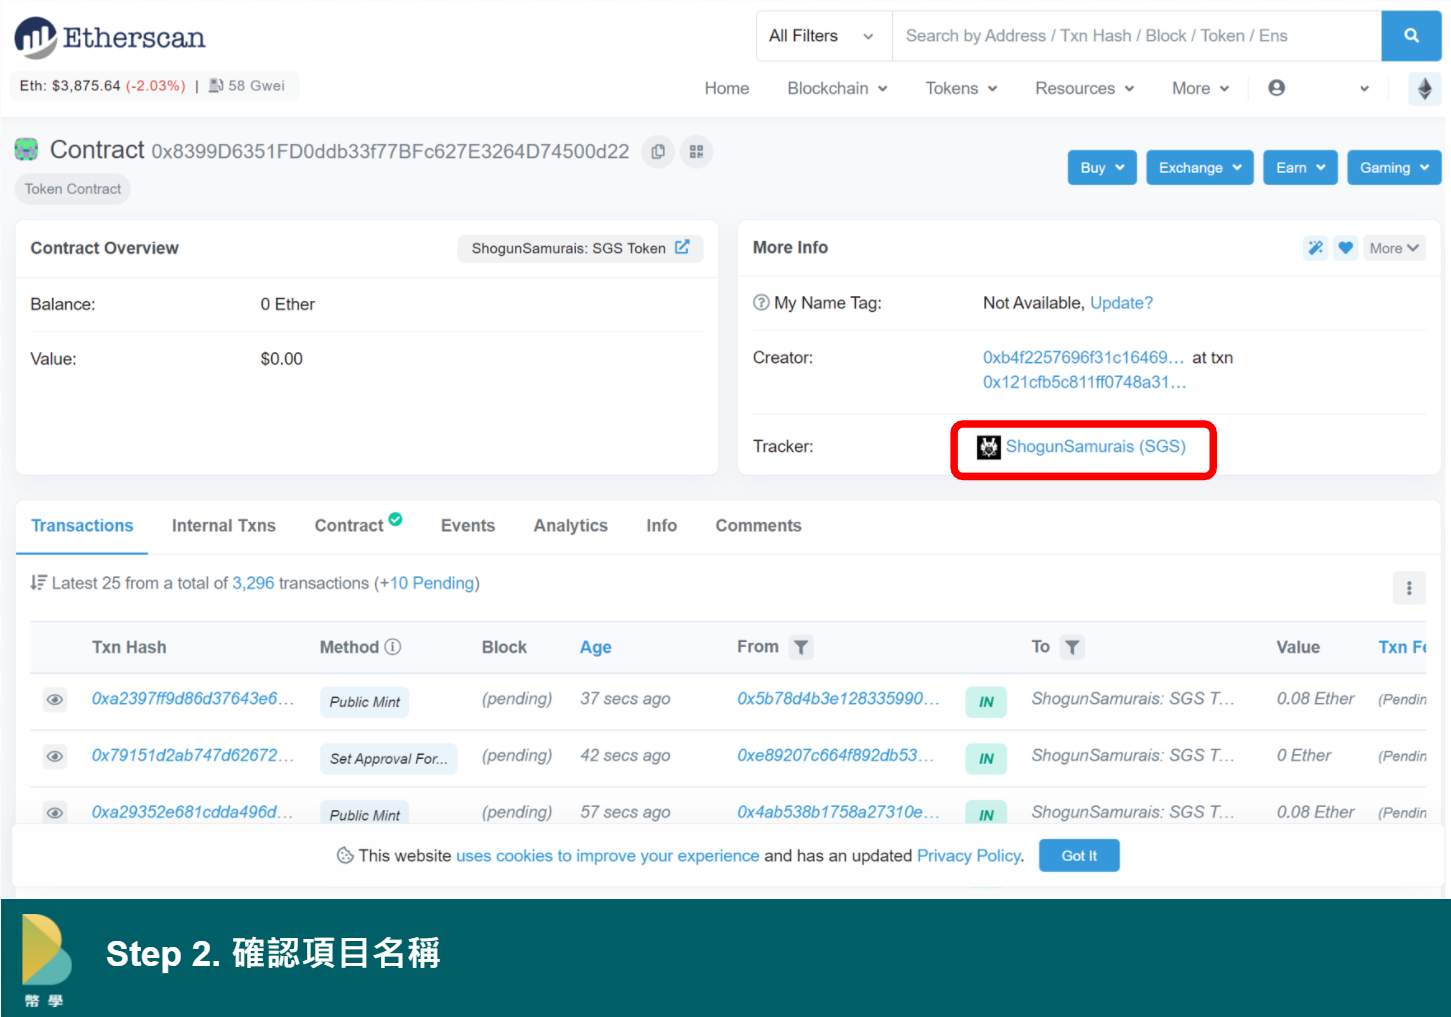Open the Buy dropdown button
1451x1017 pixels.
(x=1102, y=168)
